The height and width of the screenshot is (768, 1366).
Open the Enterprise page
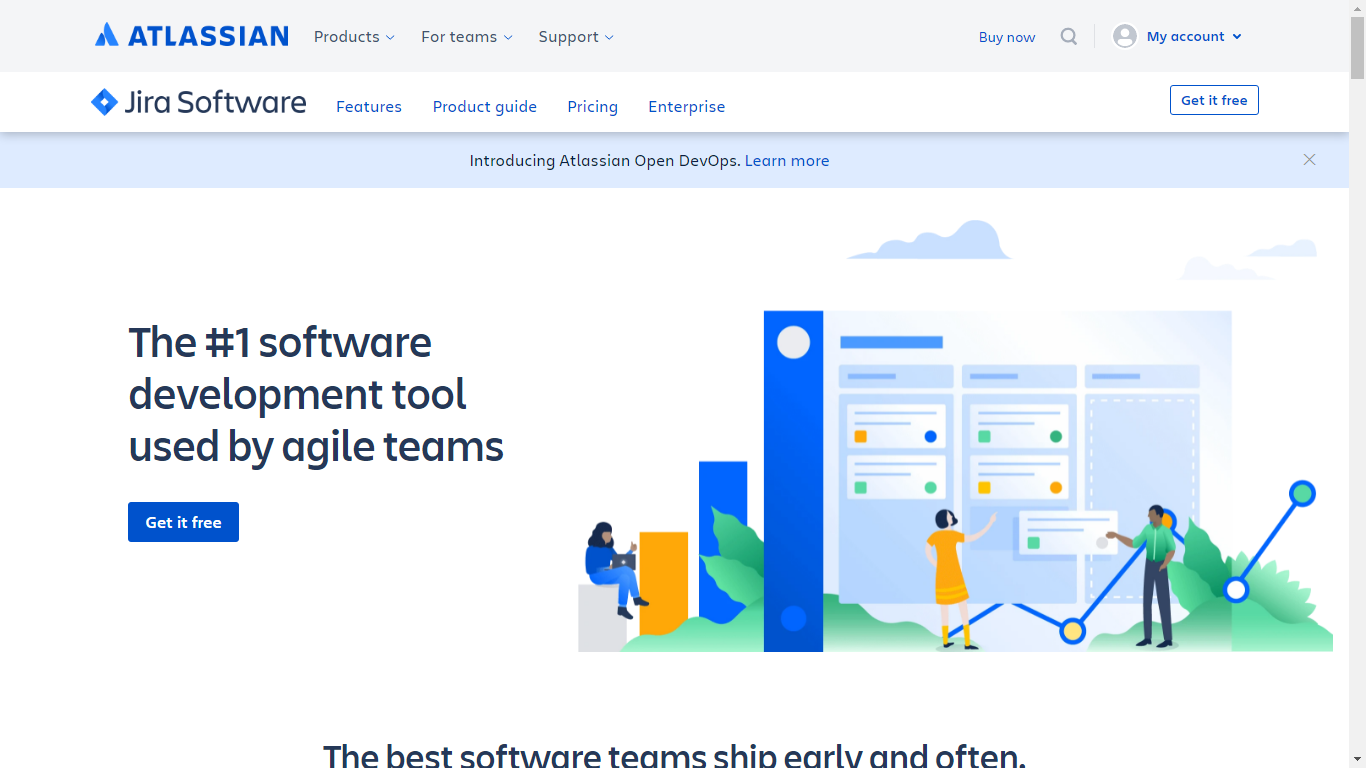point(686,106)
